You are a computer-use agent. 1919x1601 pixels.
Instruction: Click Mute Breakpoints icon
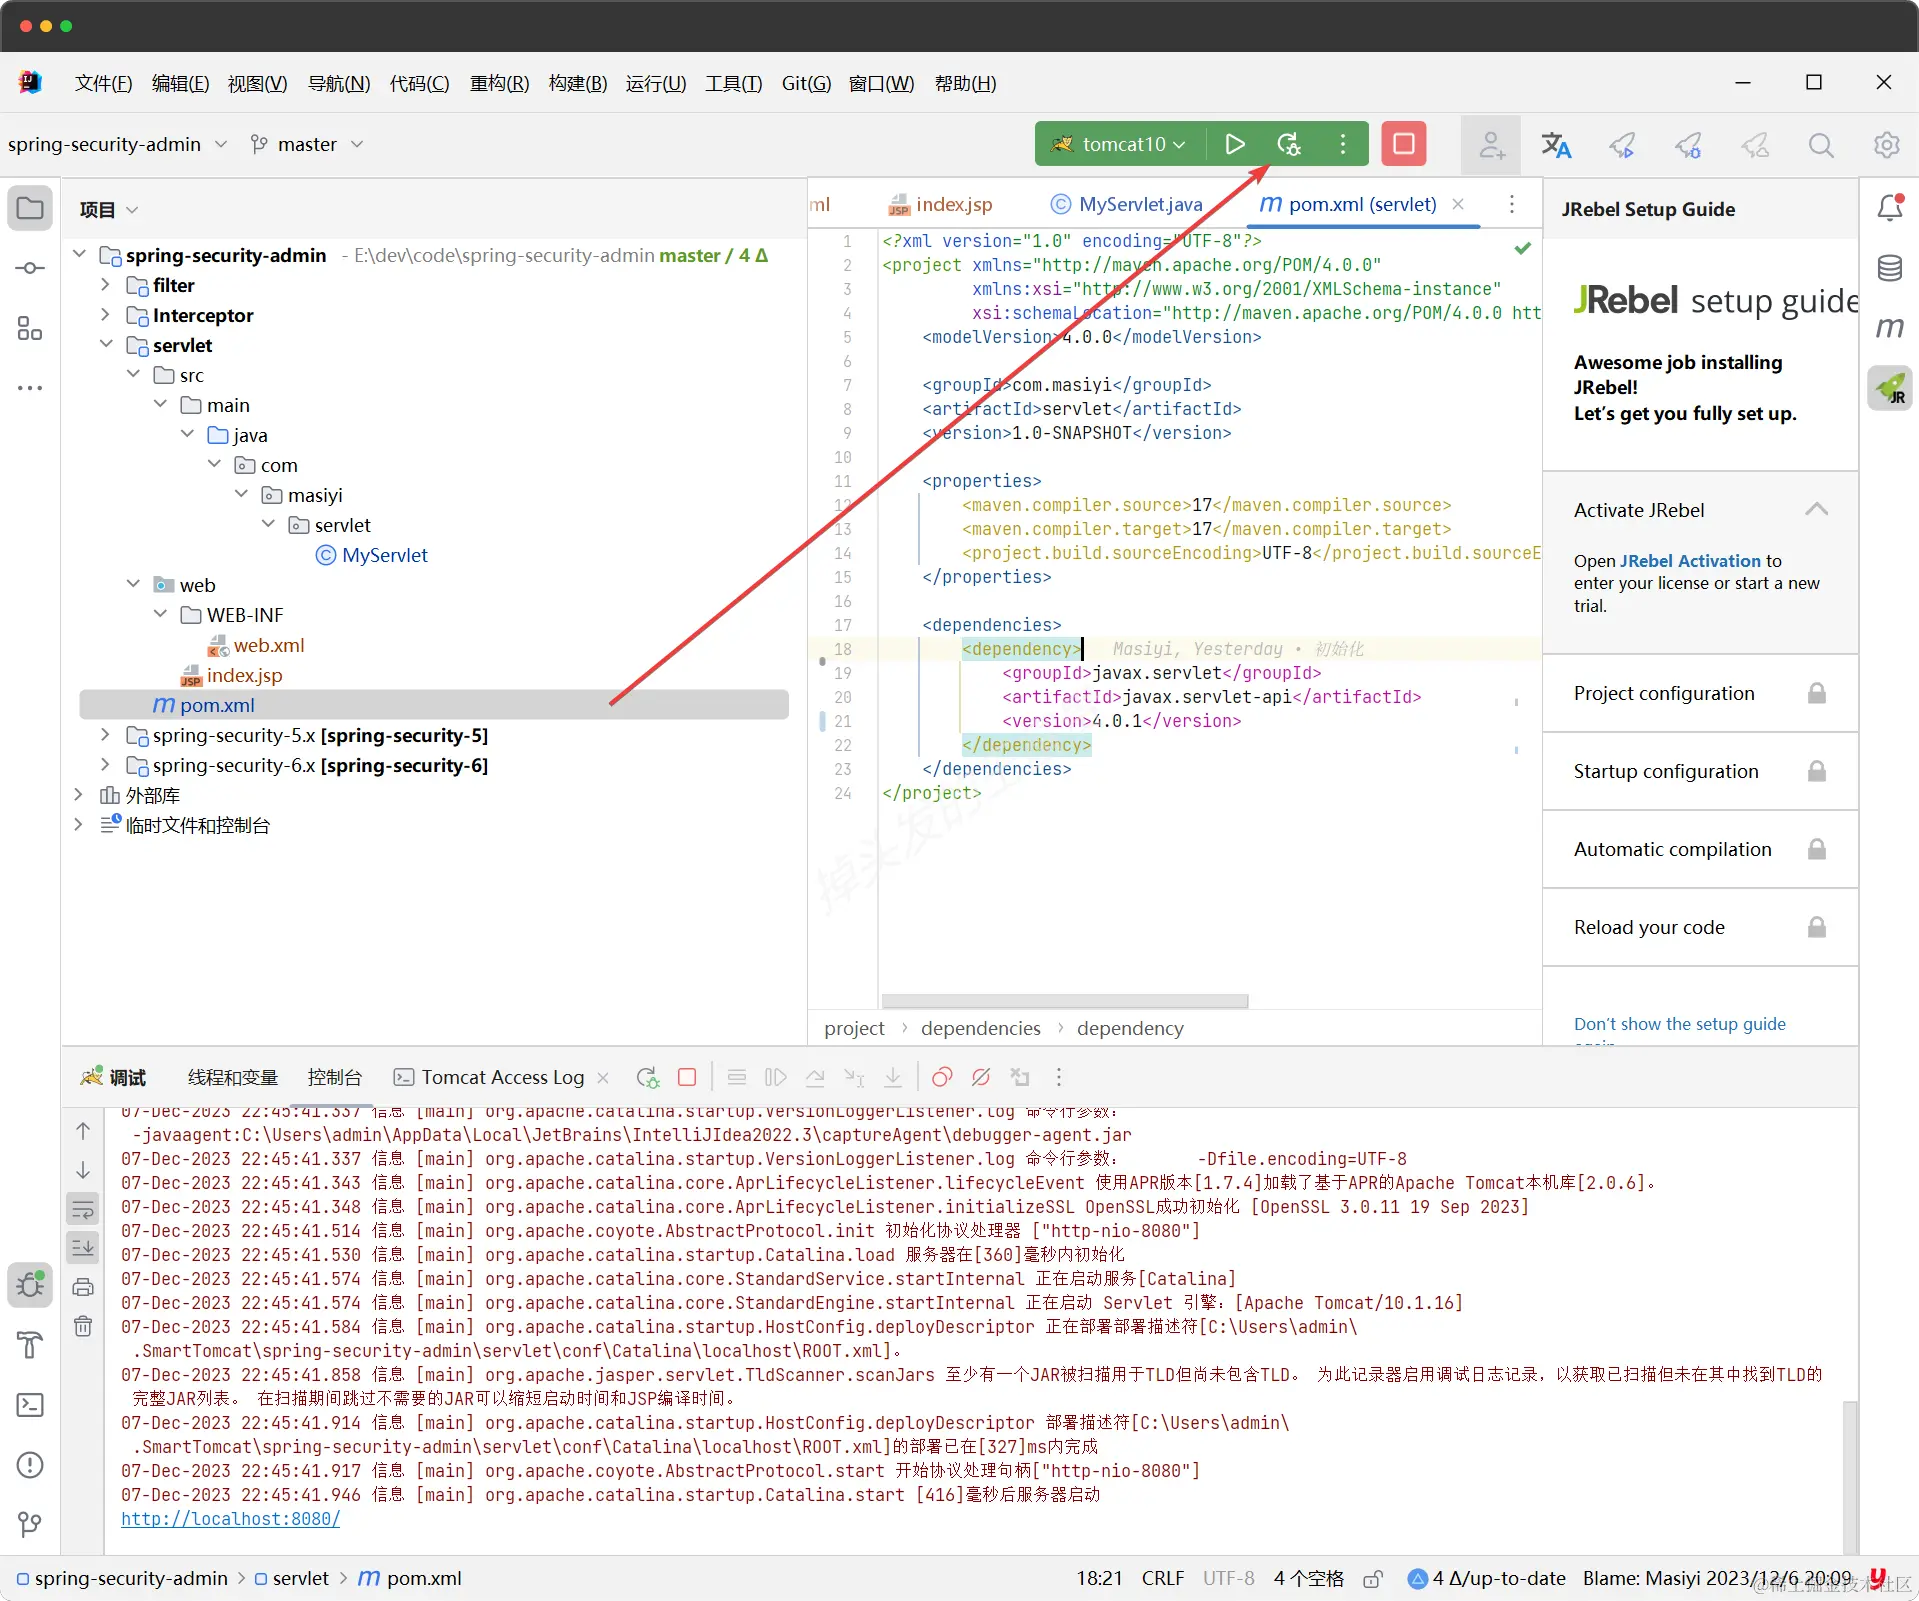click(981, 1077)
